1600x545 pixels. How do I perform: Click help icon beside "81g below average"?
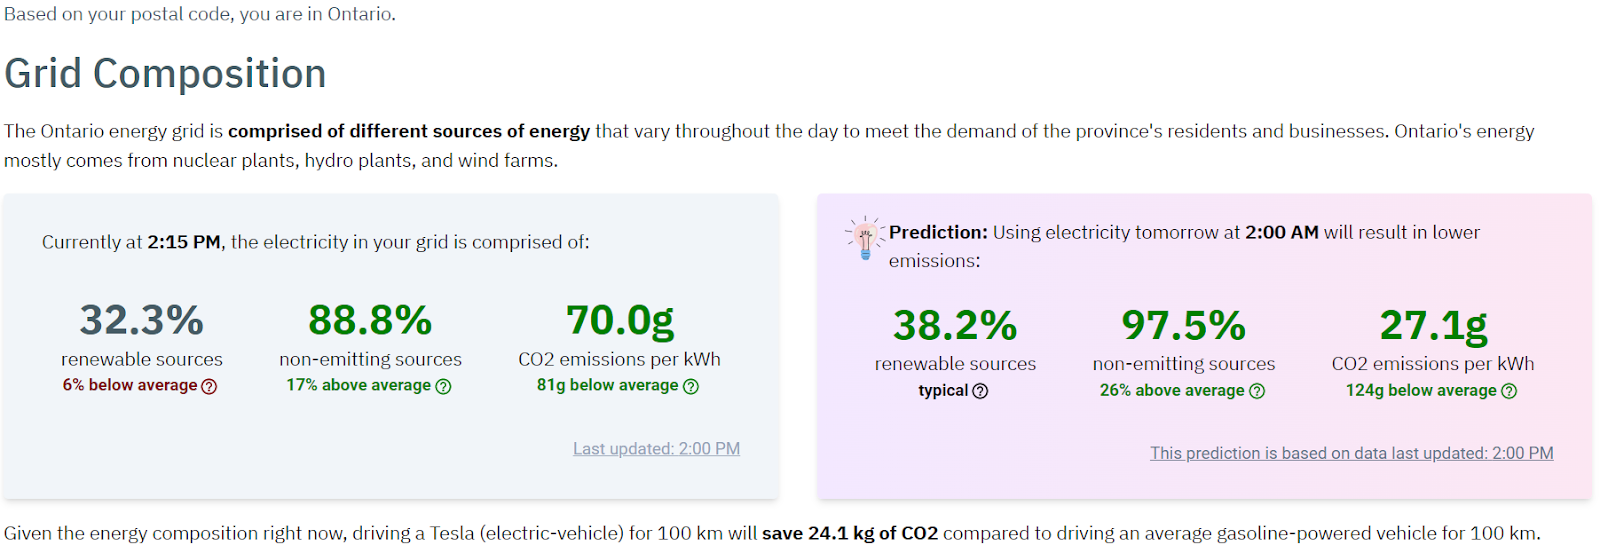pyautogui.click(x=691, y=387)
